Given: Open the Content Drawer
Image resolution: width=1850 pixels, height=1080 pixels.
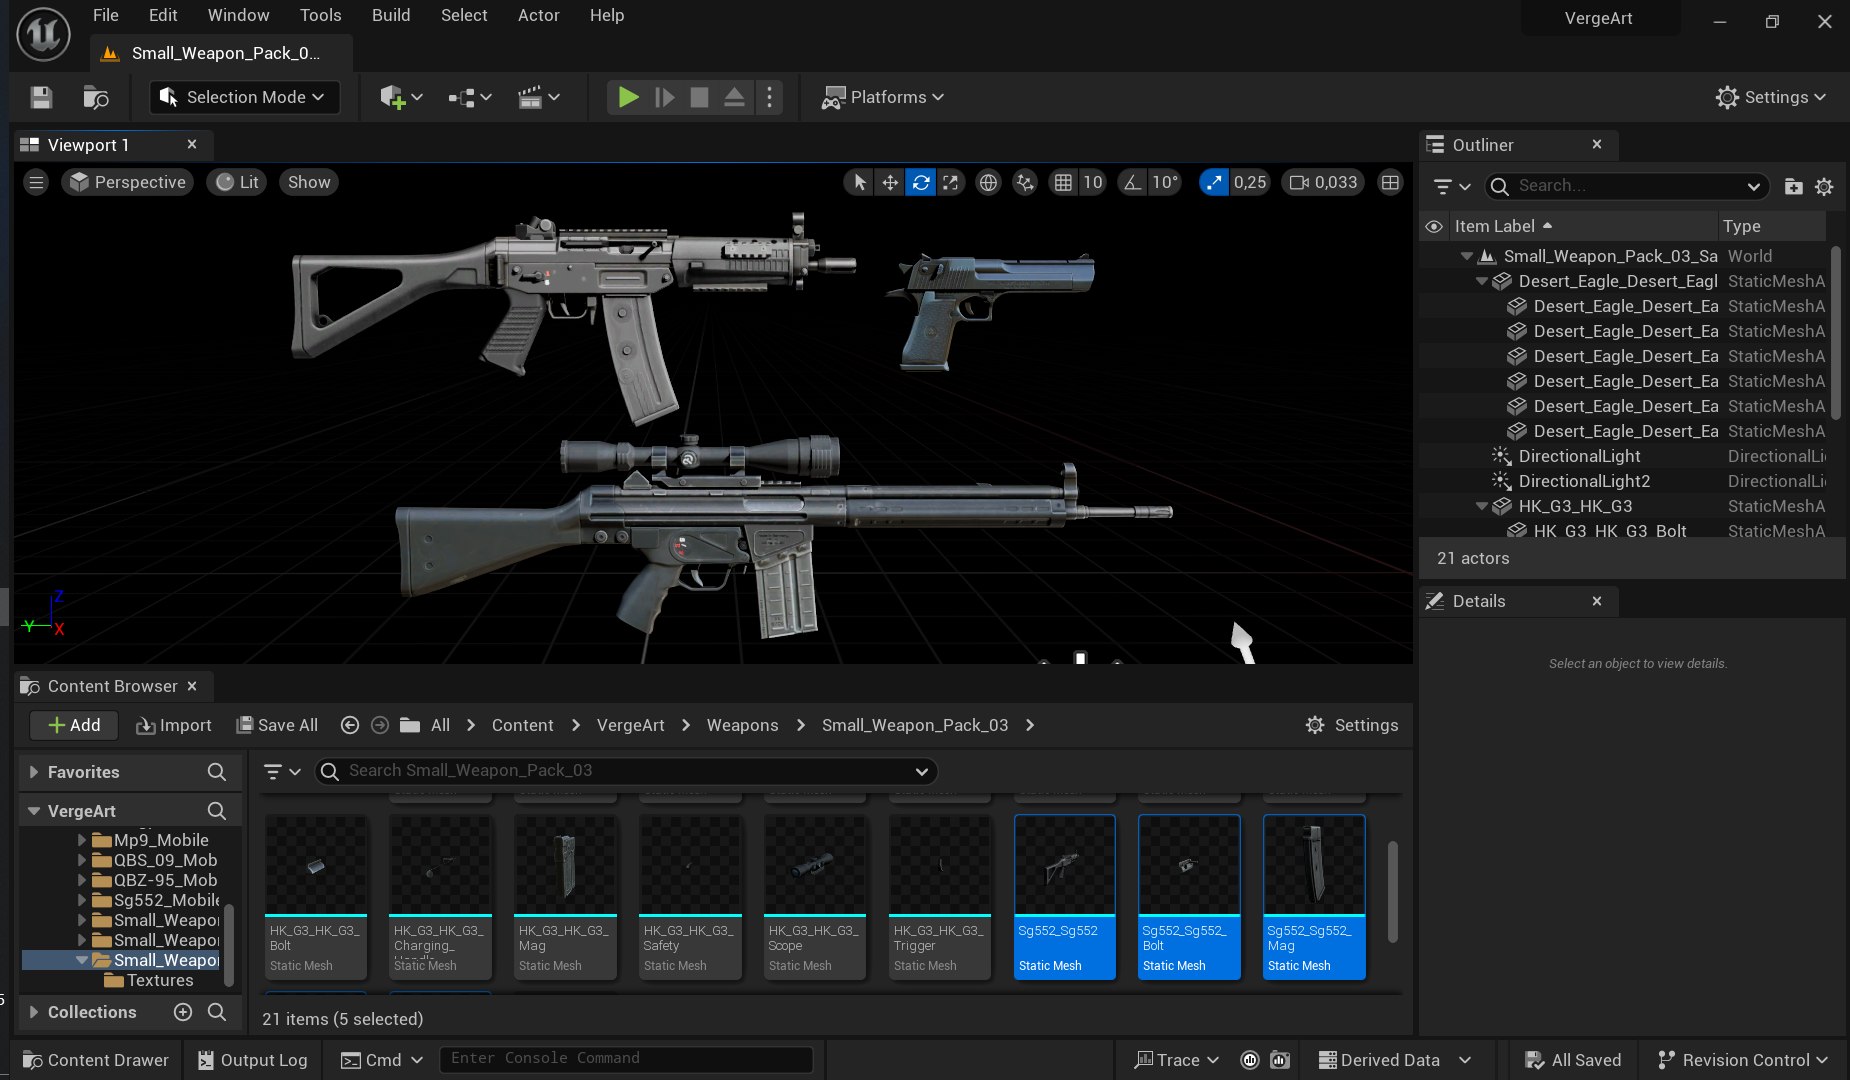Looking at the screenshot, I should (95, 1060).
